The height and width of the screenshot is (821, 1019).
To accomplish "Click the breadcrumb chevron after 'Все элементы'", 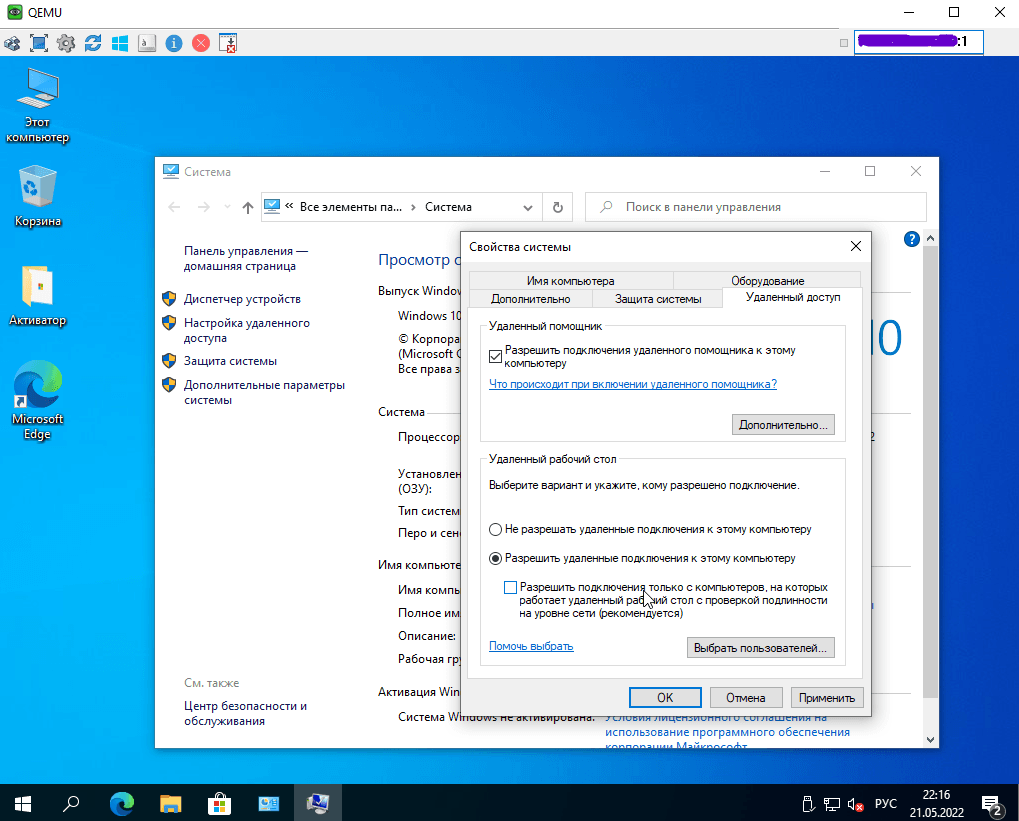I will pyautogui.click(x=413, y=207).
